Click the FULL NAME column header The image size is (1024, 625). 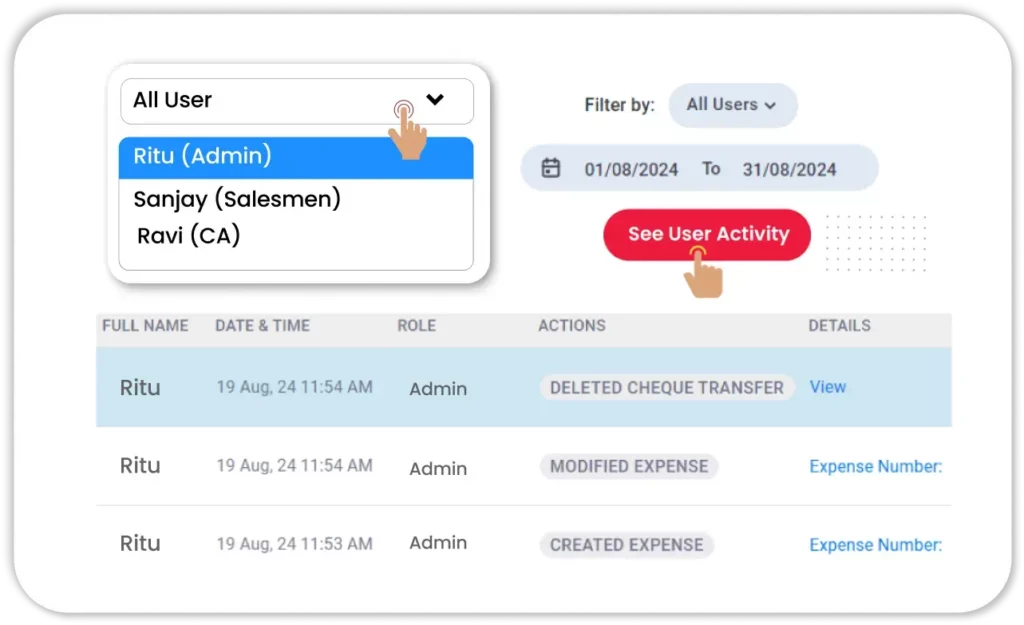click(x=145, y=326)
